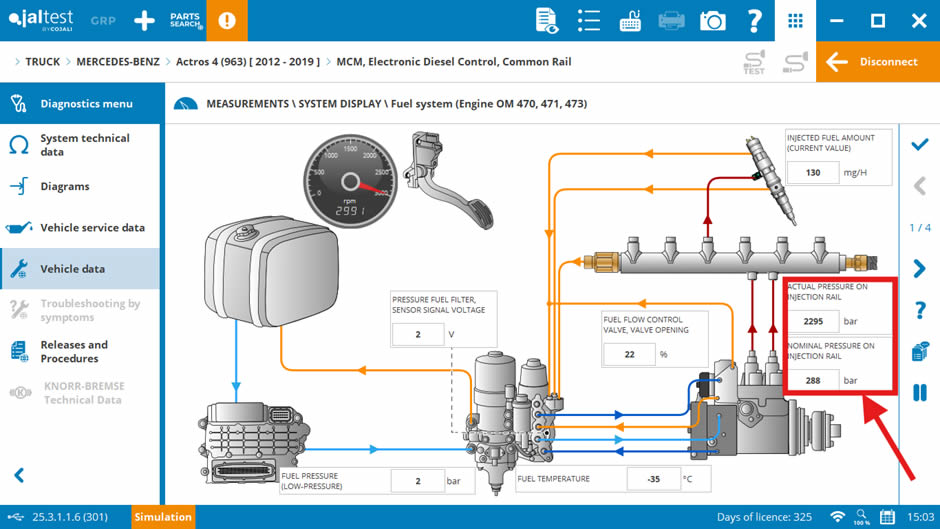The width and height of the screenshot is (940, 529).
Task: Open the GRP section
Action: (103, 20)
